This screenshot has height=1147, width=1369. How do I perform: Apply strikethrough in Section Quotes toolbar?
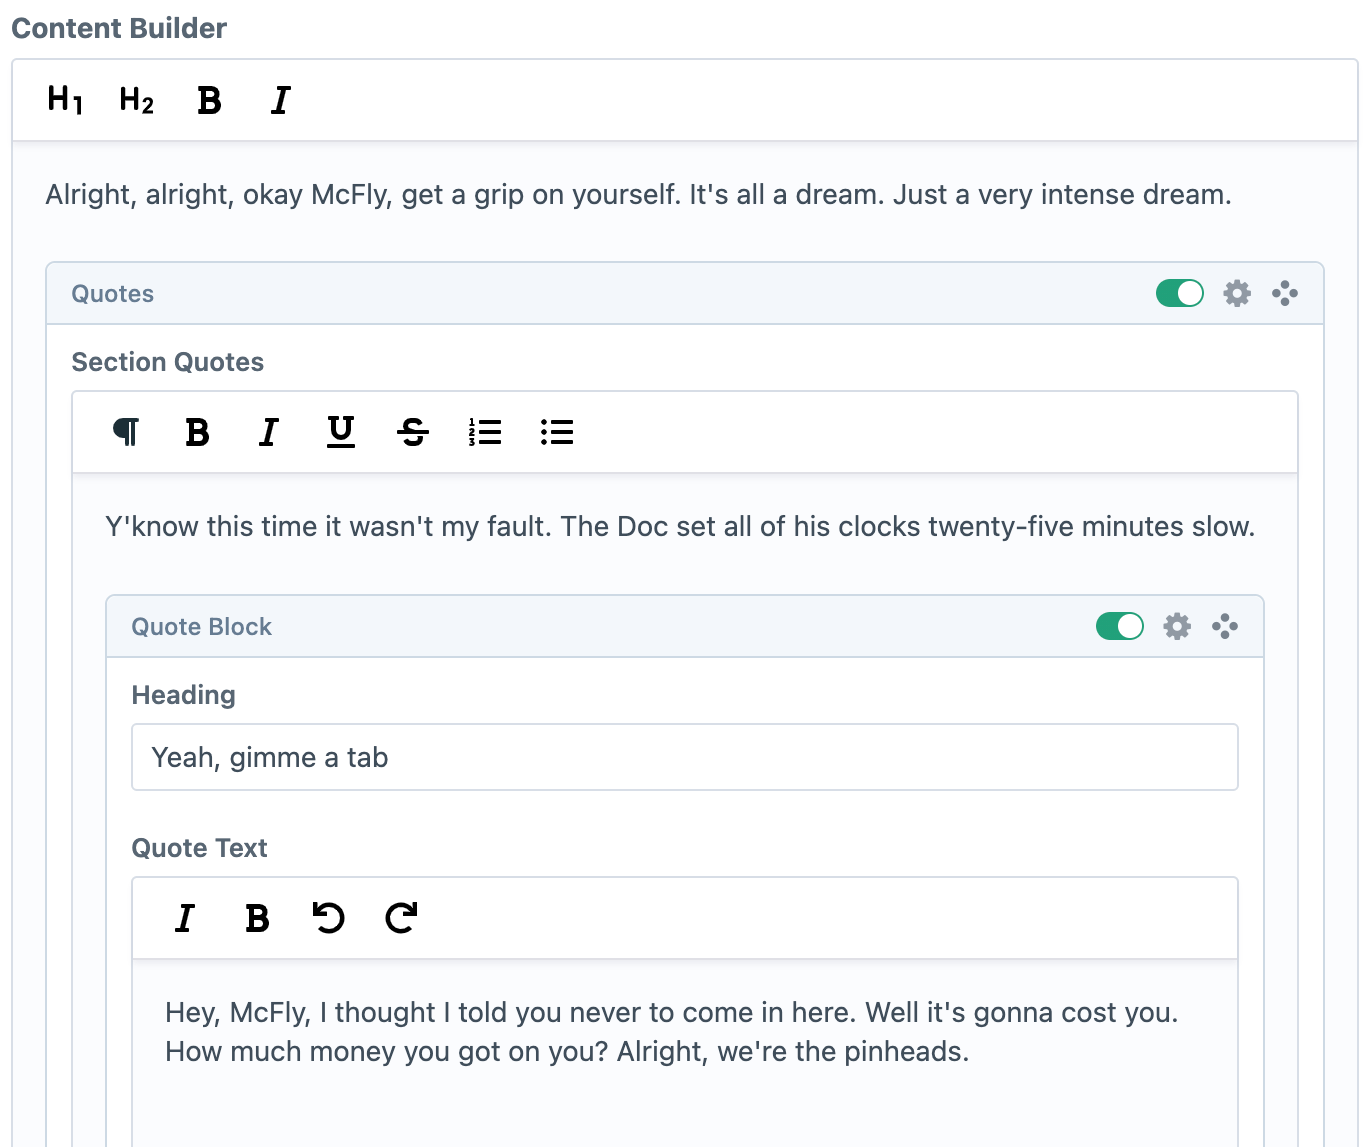[x=413, y=432]
